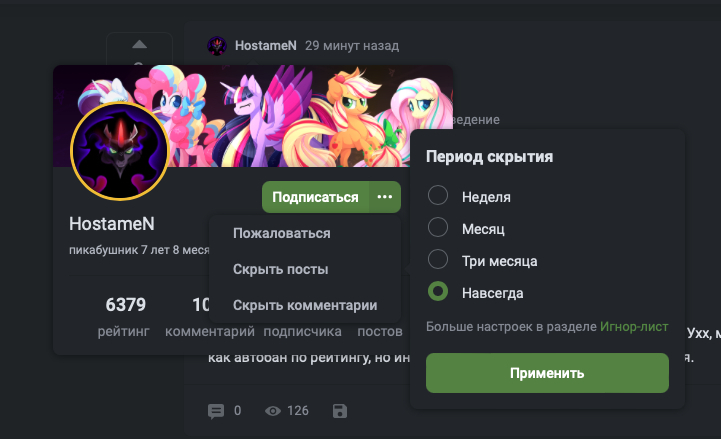Viewport: 721px width, 439px height.
Task: Save the post with the floppy disk icon
Action: click(x=340, y=411)
